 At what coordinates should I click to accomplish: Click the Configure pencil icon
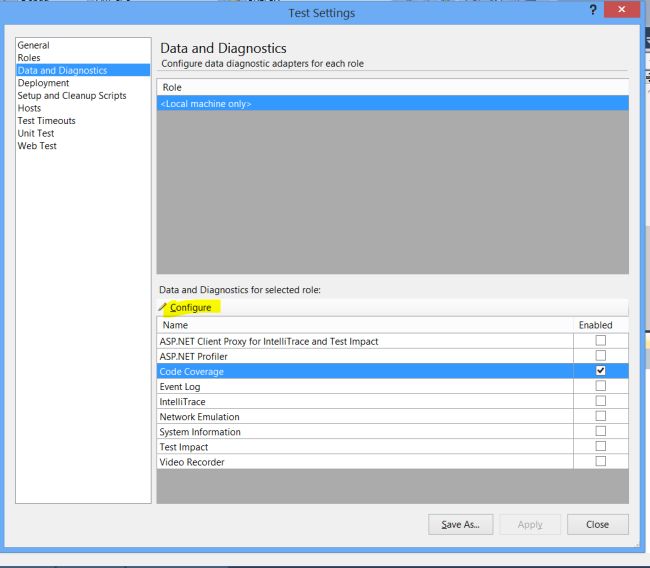162,307
